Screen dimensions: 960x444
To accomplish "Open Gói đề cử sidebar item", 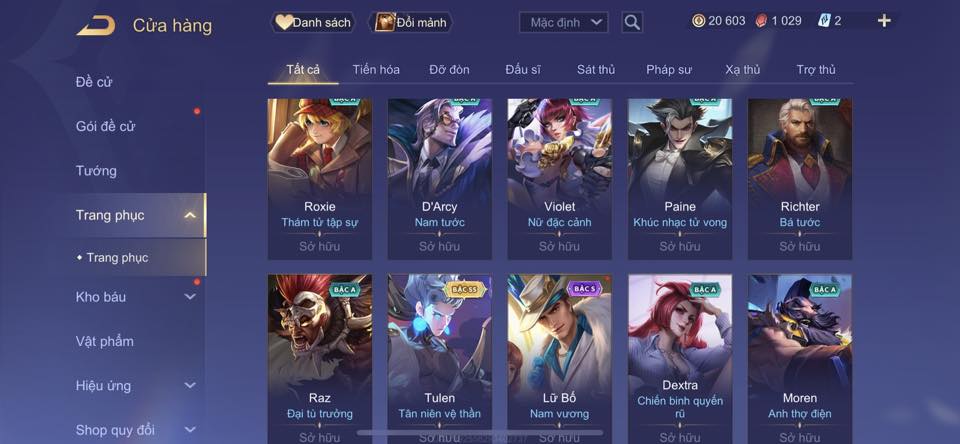I will click(105, 127).
